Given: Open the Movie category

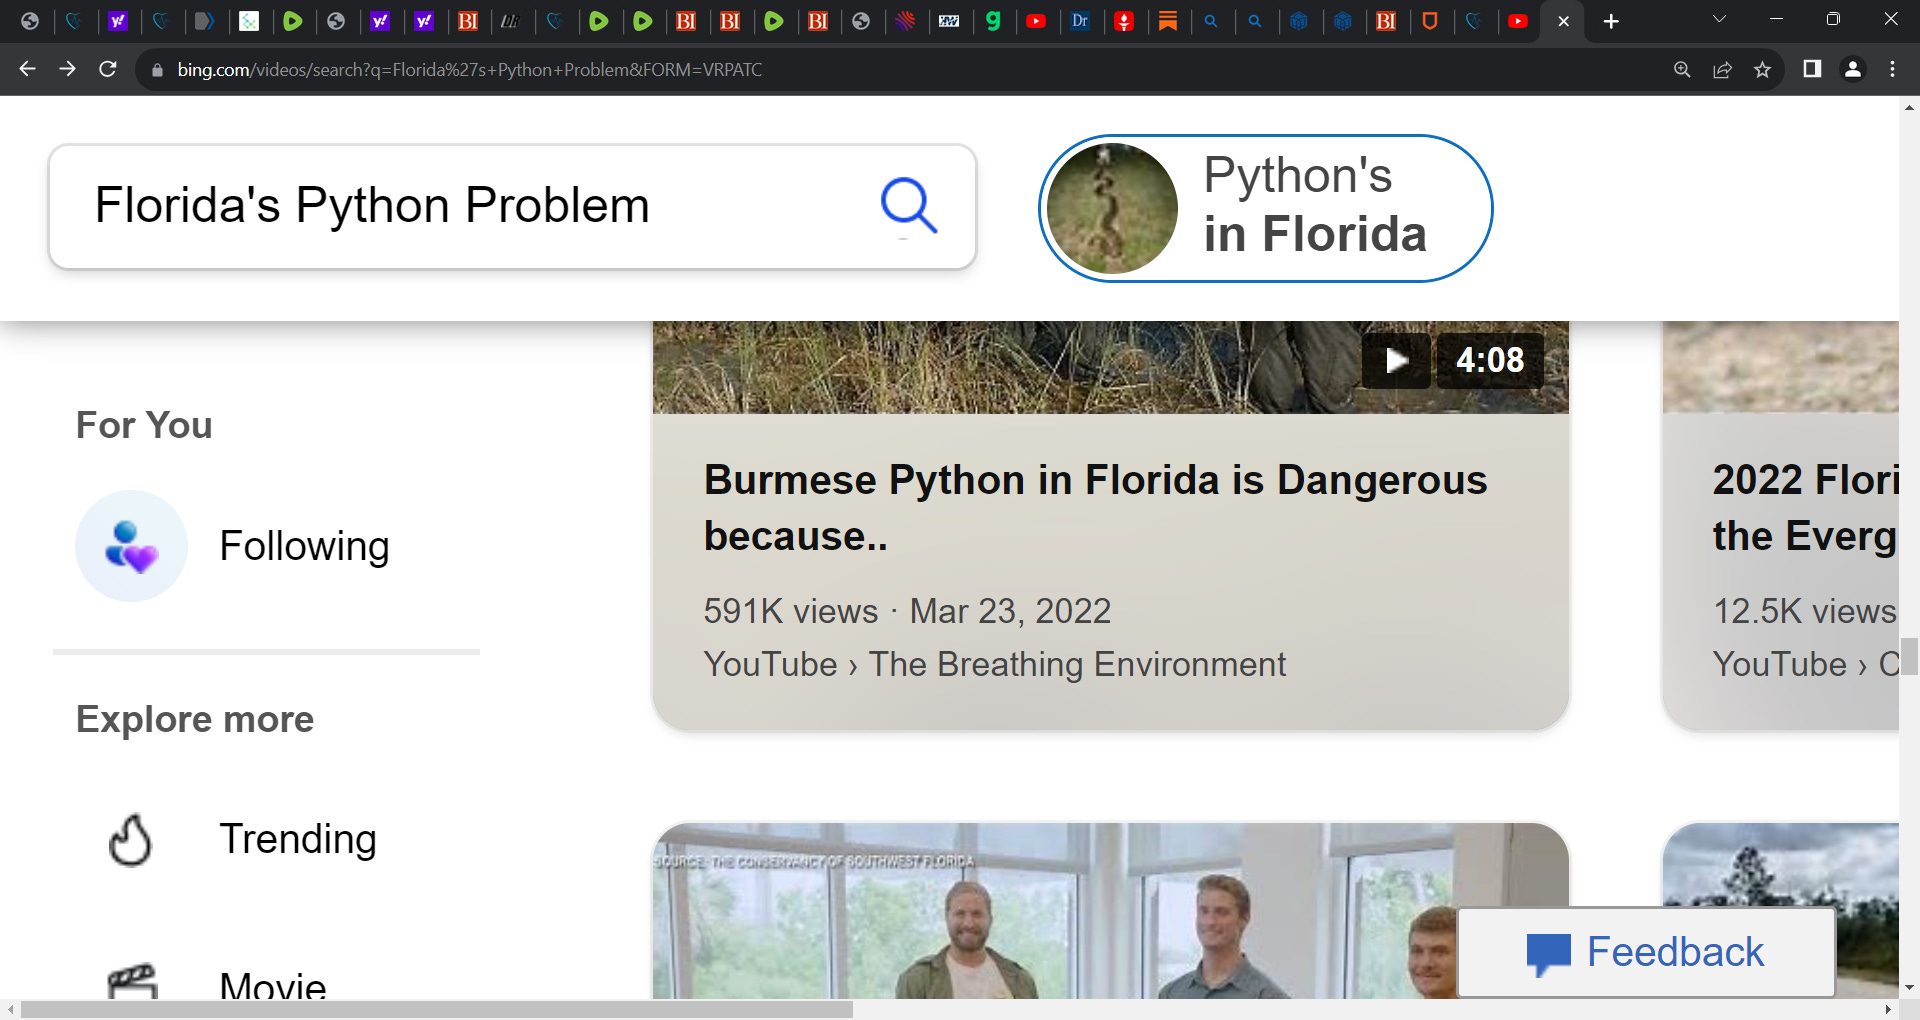Looking at the screenshot, I should click(273, 985).
